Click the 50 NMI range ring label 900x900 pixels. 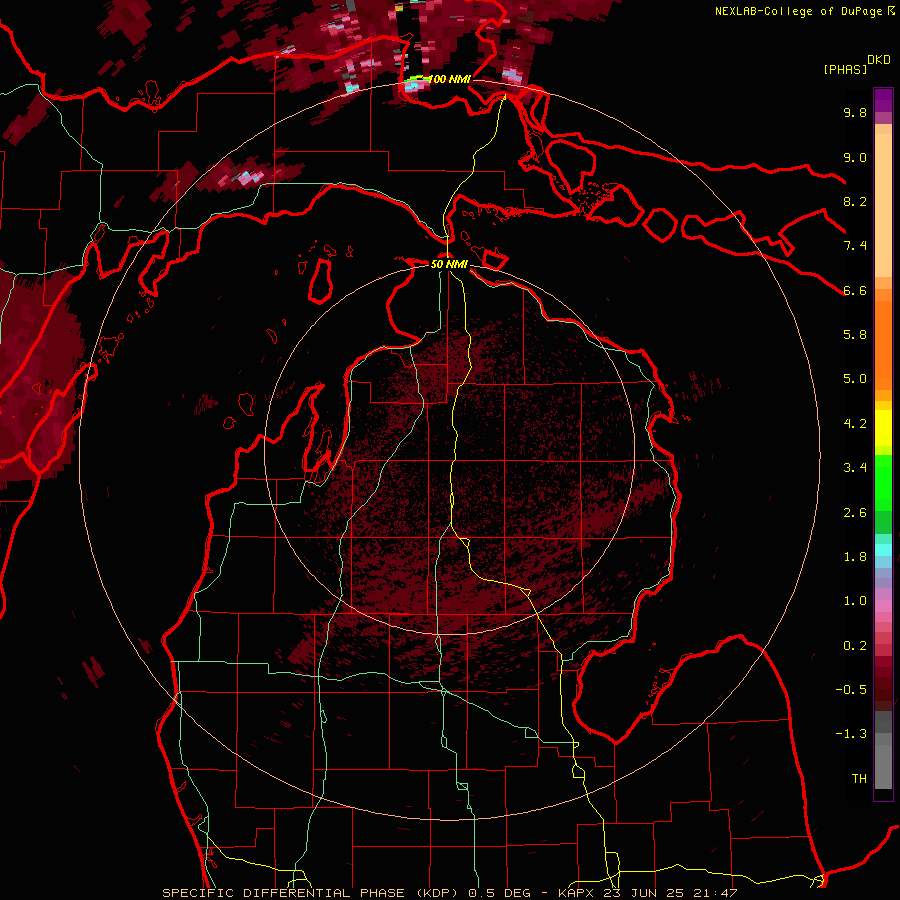[x=449, y=264]
